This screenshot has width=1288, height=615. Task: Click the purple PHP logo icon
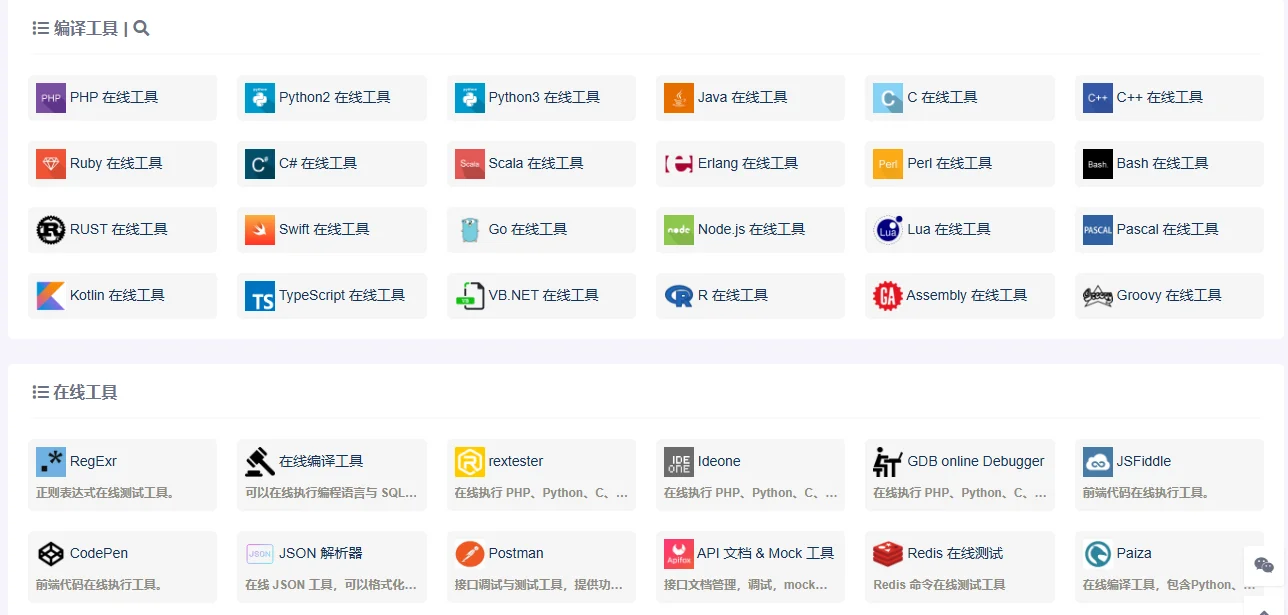(50, 97)
